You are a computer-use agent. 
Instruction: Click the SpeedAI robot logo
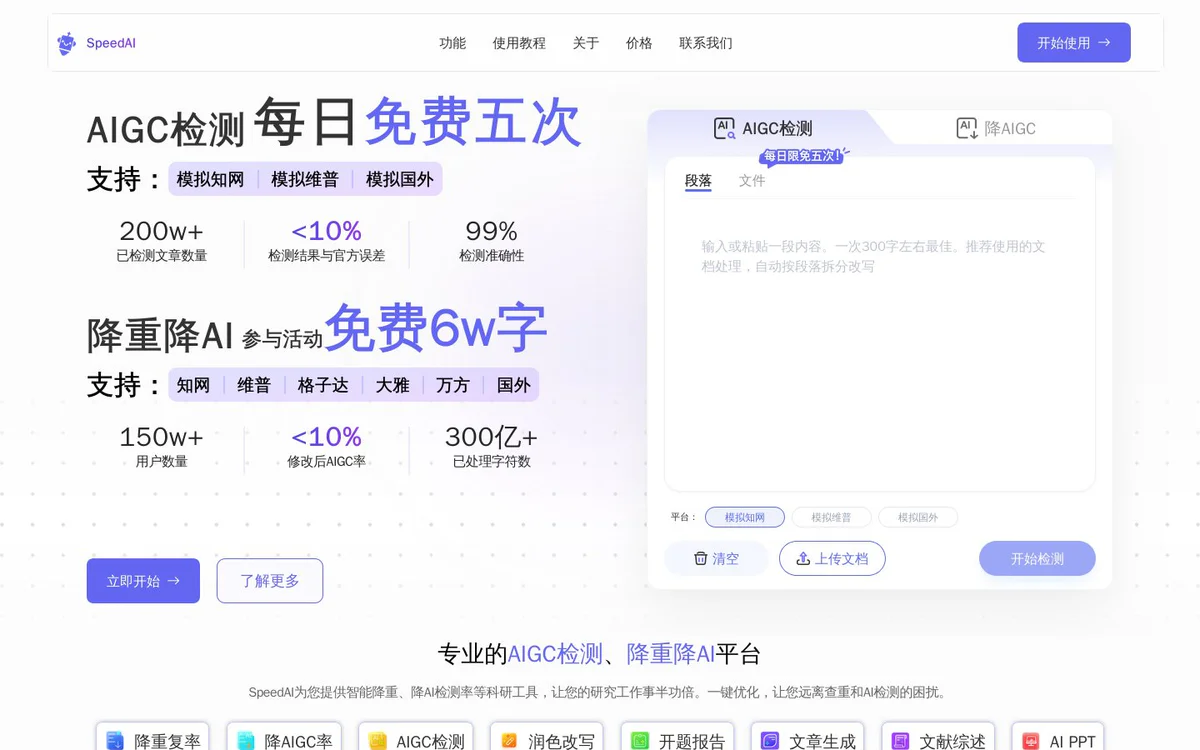[x=67, y=43]
